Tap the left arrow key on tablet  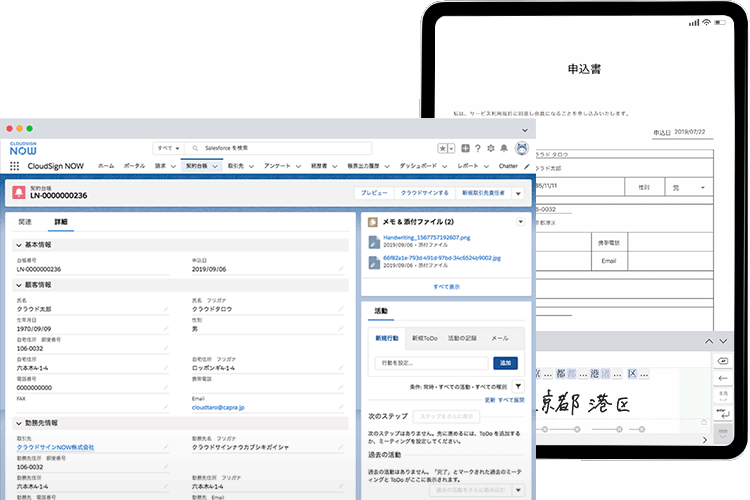(x=723, y=378)
